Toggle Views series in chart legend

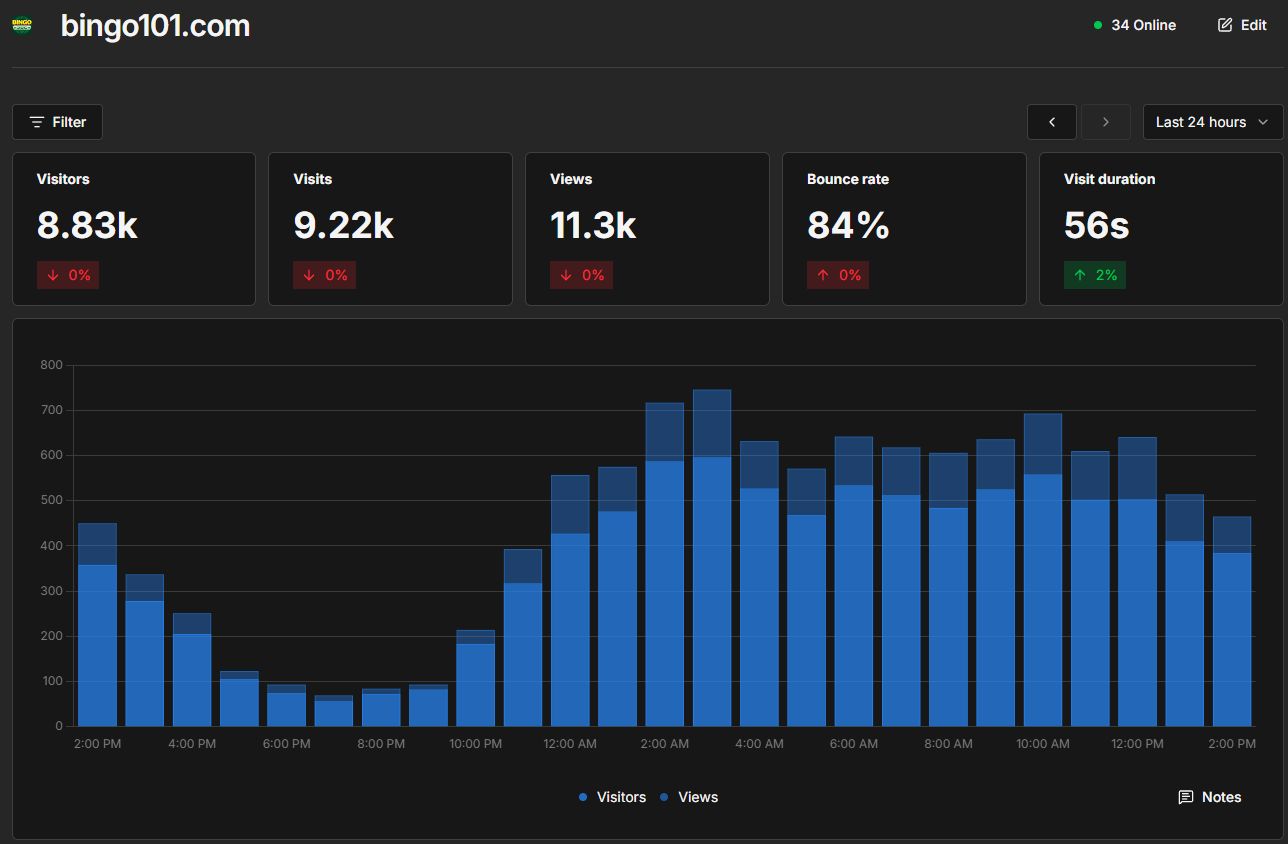pos(689,797)
